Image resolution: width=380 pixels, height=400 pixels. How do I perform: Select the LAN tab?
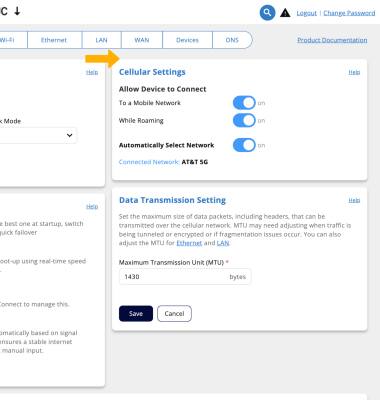[x=102, y=40]
